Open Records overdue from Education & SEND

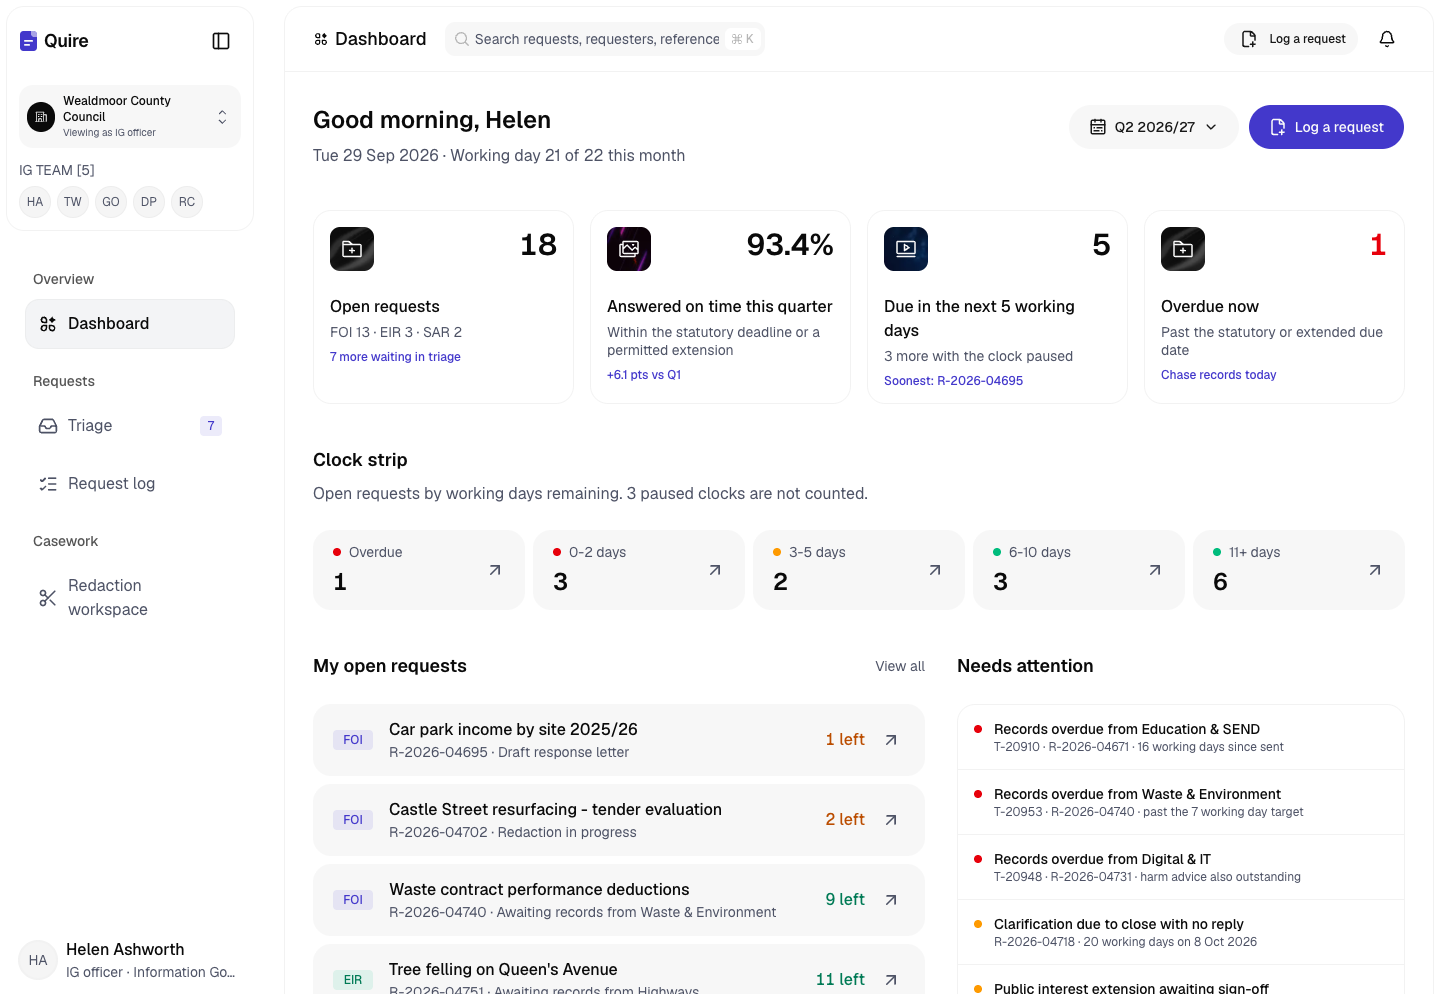[1181, 738]
